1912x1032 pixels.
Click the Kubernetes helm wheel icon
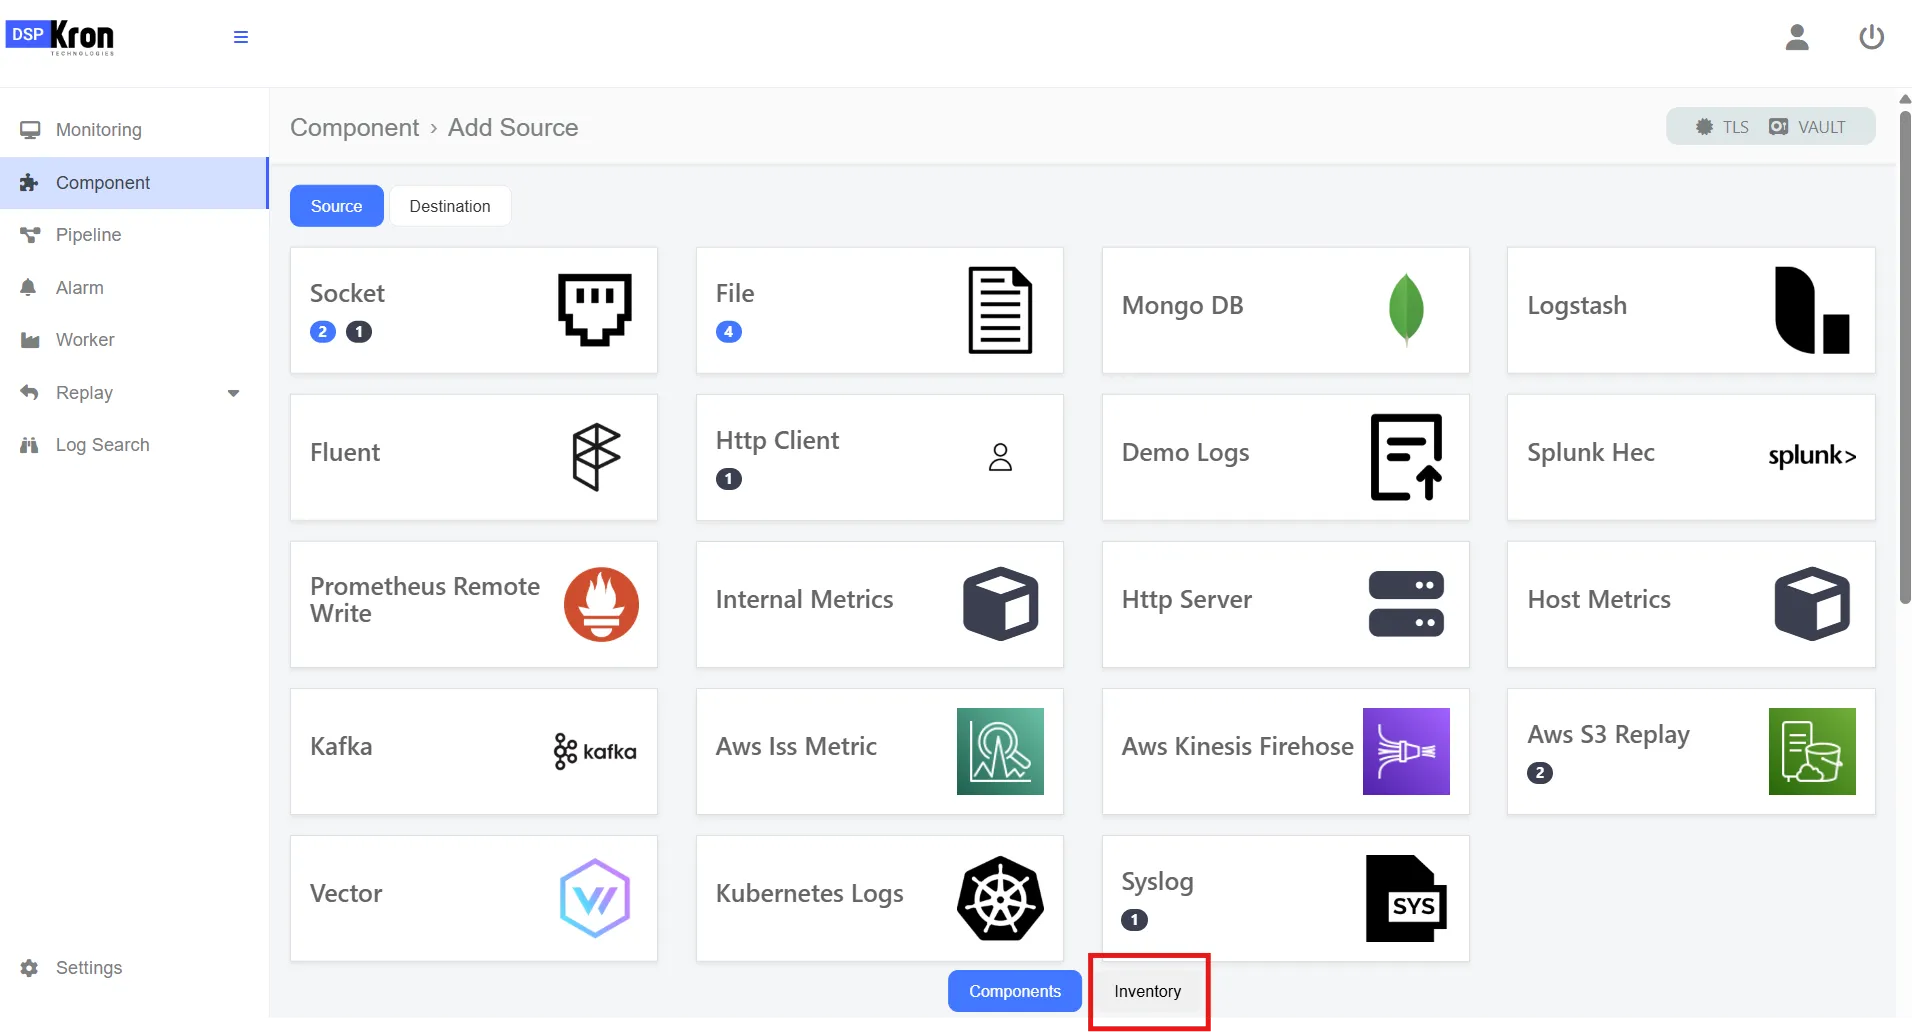(x=1000, y=898)
